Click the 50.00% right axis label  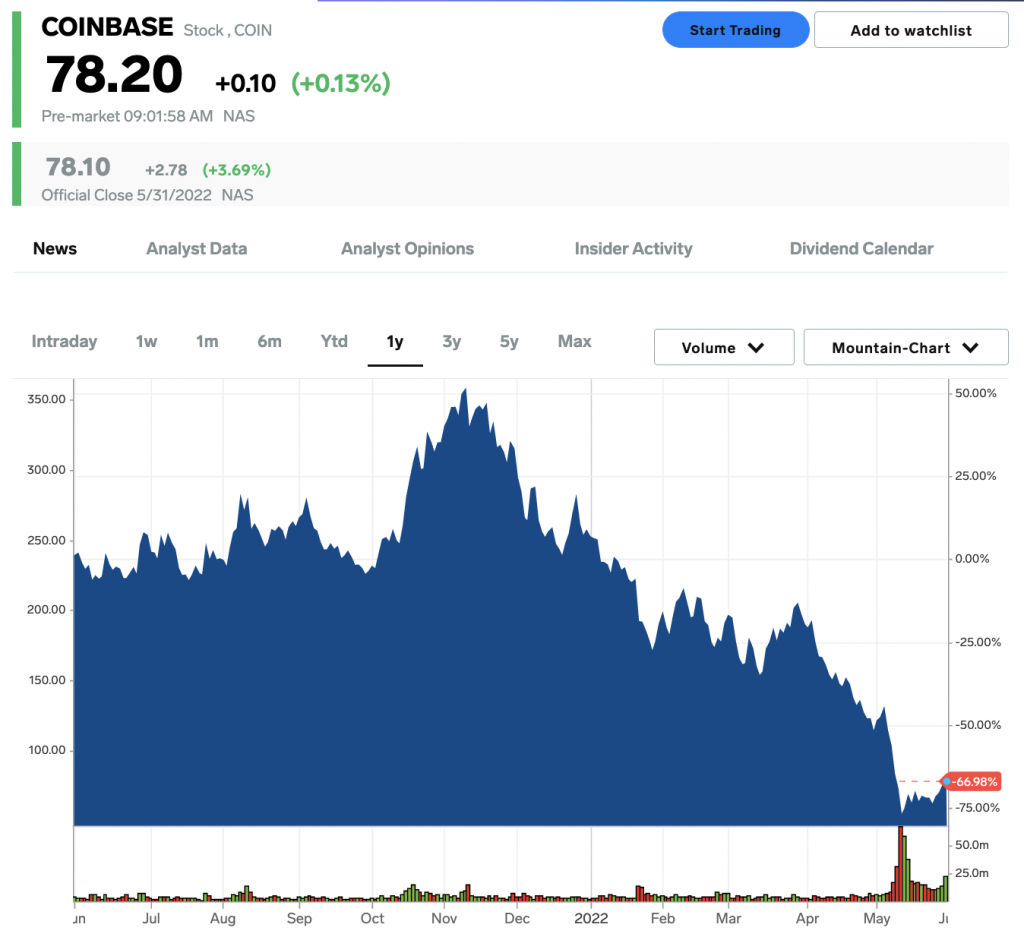click(x=976, y=393)
